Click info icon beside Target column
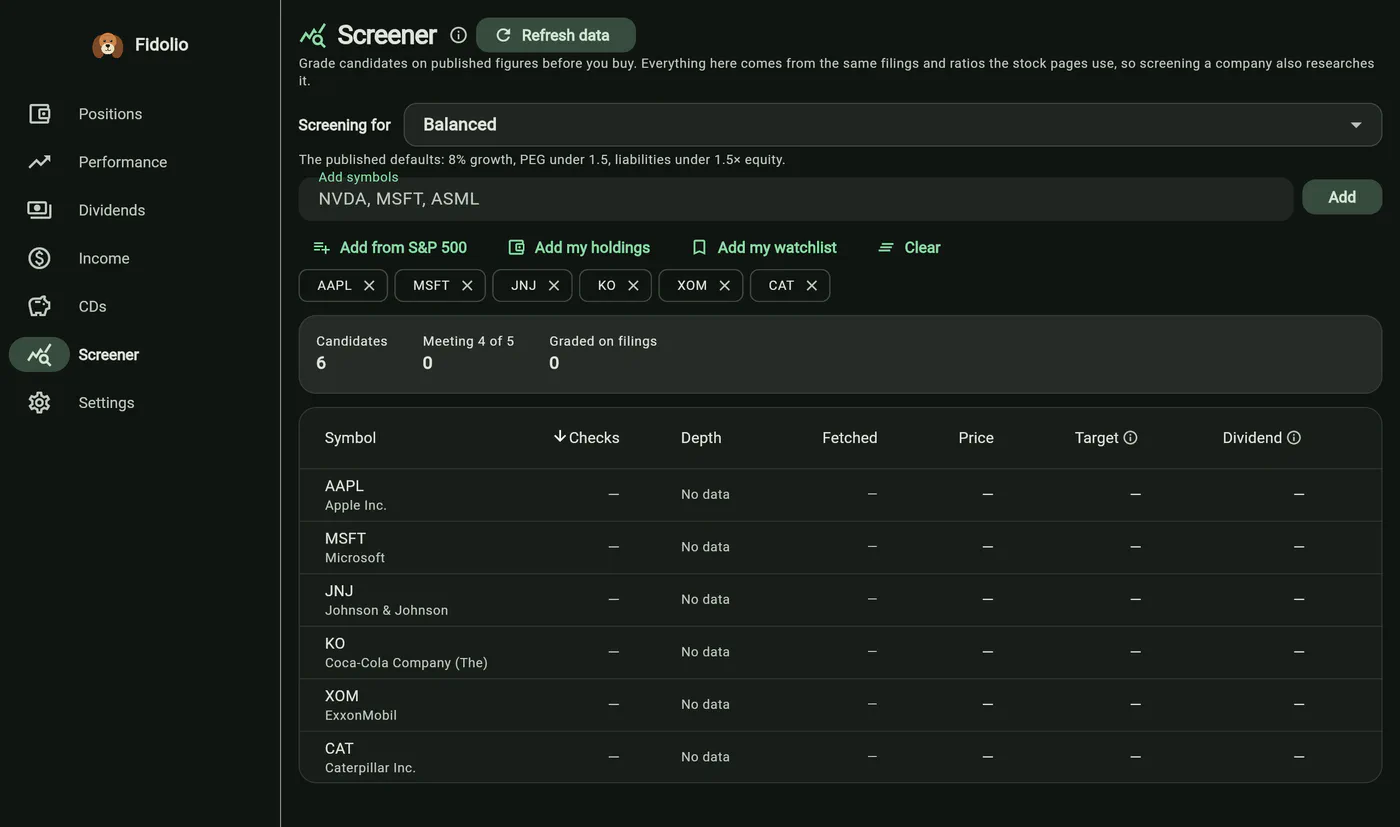 click(x=1130, y=437)
